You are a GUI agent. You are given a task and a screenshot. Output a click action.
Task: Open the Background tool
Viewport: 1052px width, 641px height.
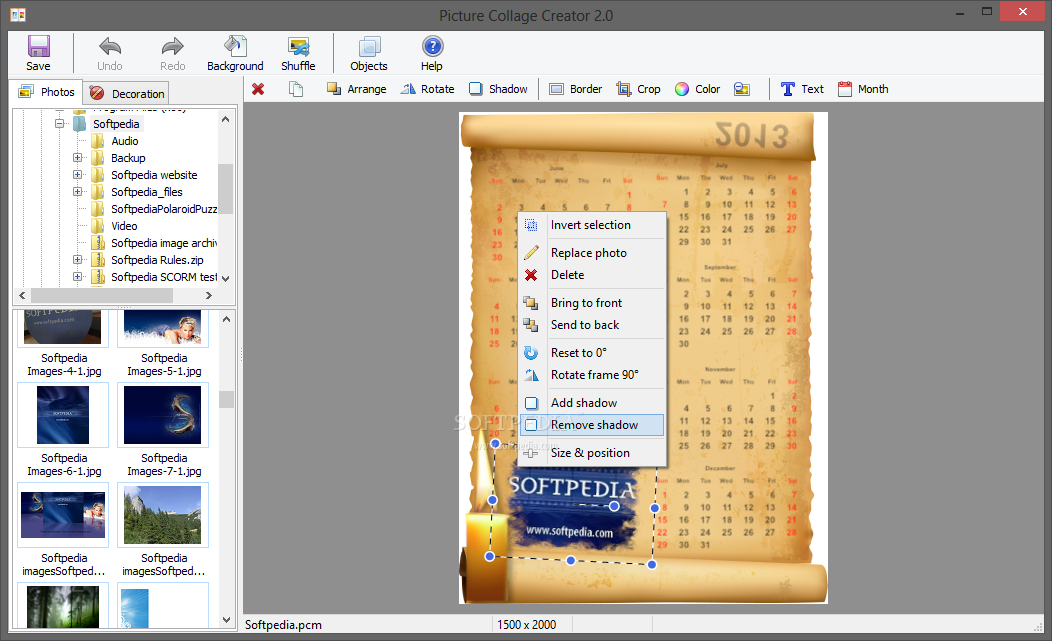point(235,53)
